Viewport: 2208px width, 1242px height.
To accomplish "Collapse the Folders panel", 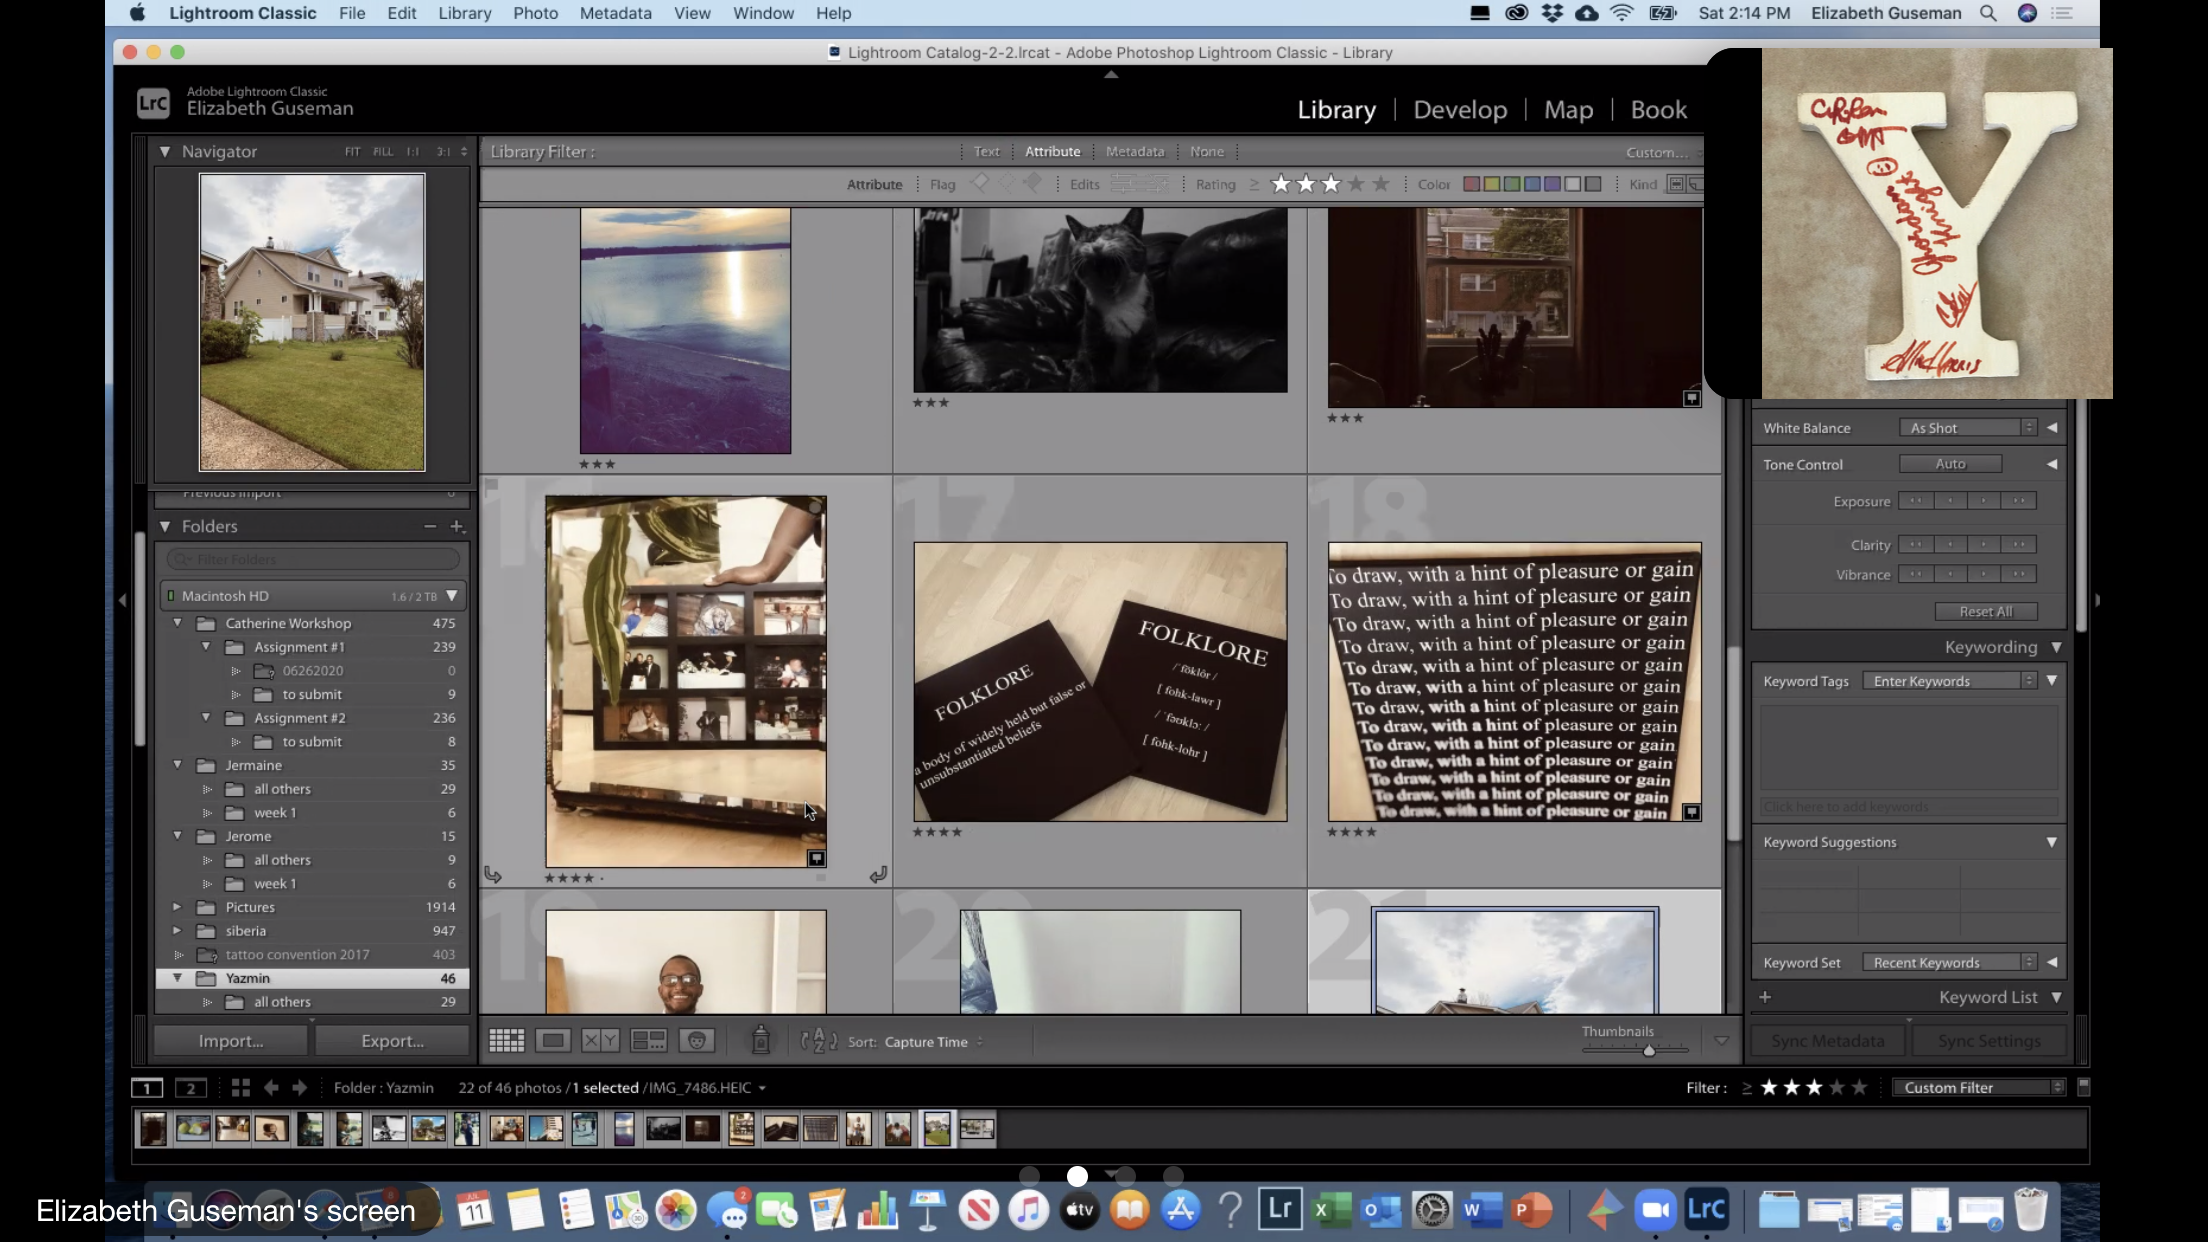I will (165, 526).
